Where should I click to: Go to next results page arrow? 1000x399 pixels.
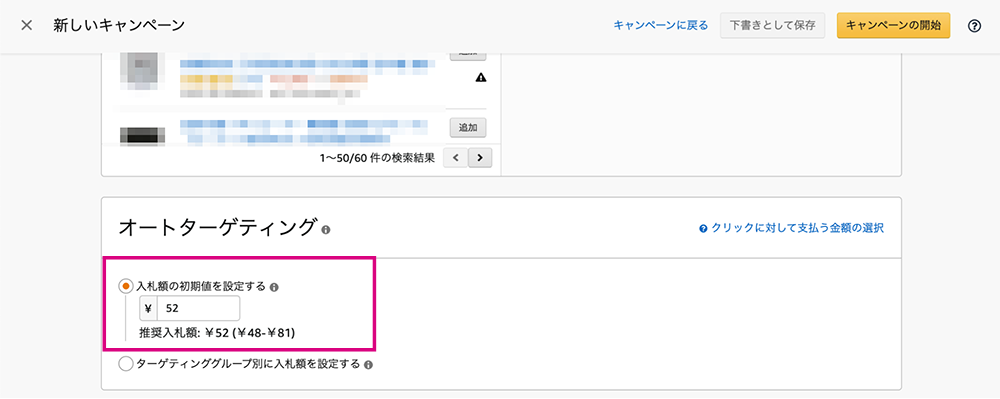(x=480, y=157)
